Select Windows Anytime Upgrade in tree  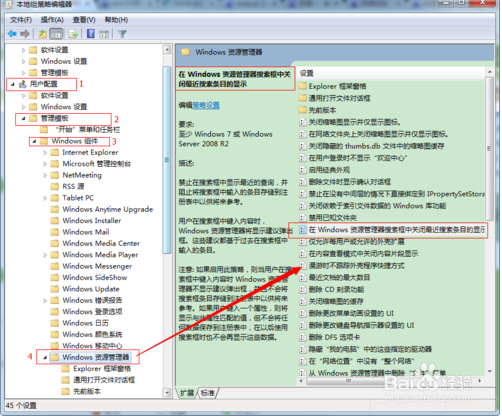108,209
